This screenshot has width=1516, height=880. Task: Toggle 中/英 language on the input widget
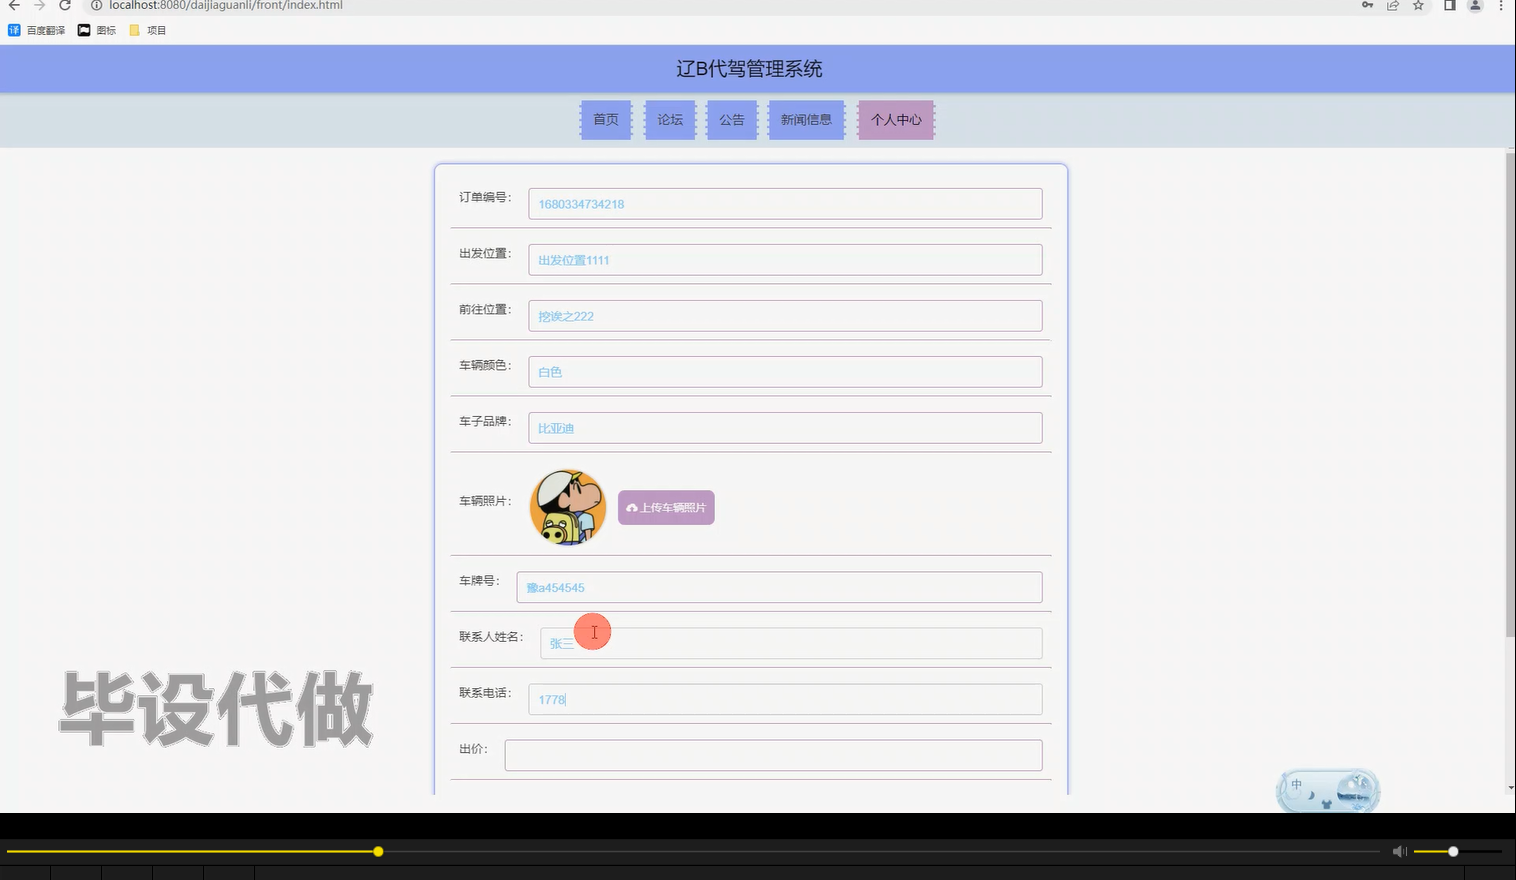(x=1297, y=785)
